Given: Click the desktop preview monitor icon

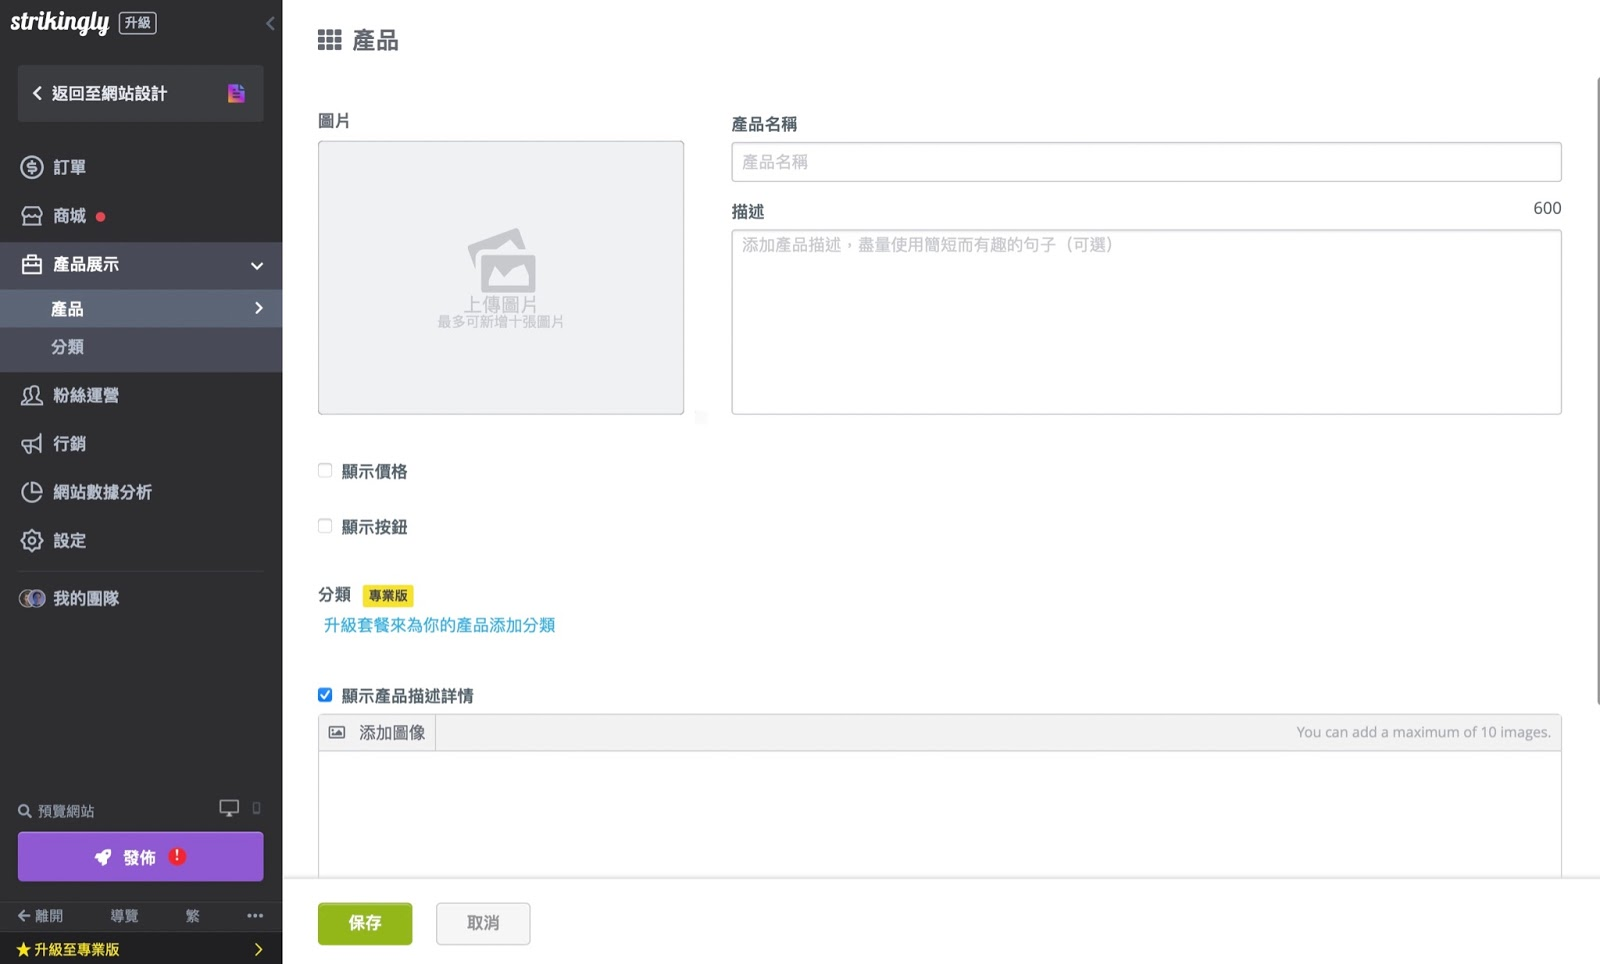Looking at the screenshot, I should [x=229, y=808].
